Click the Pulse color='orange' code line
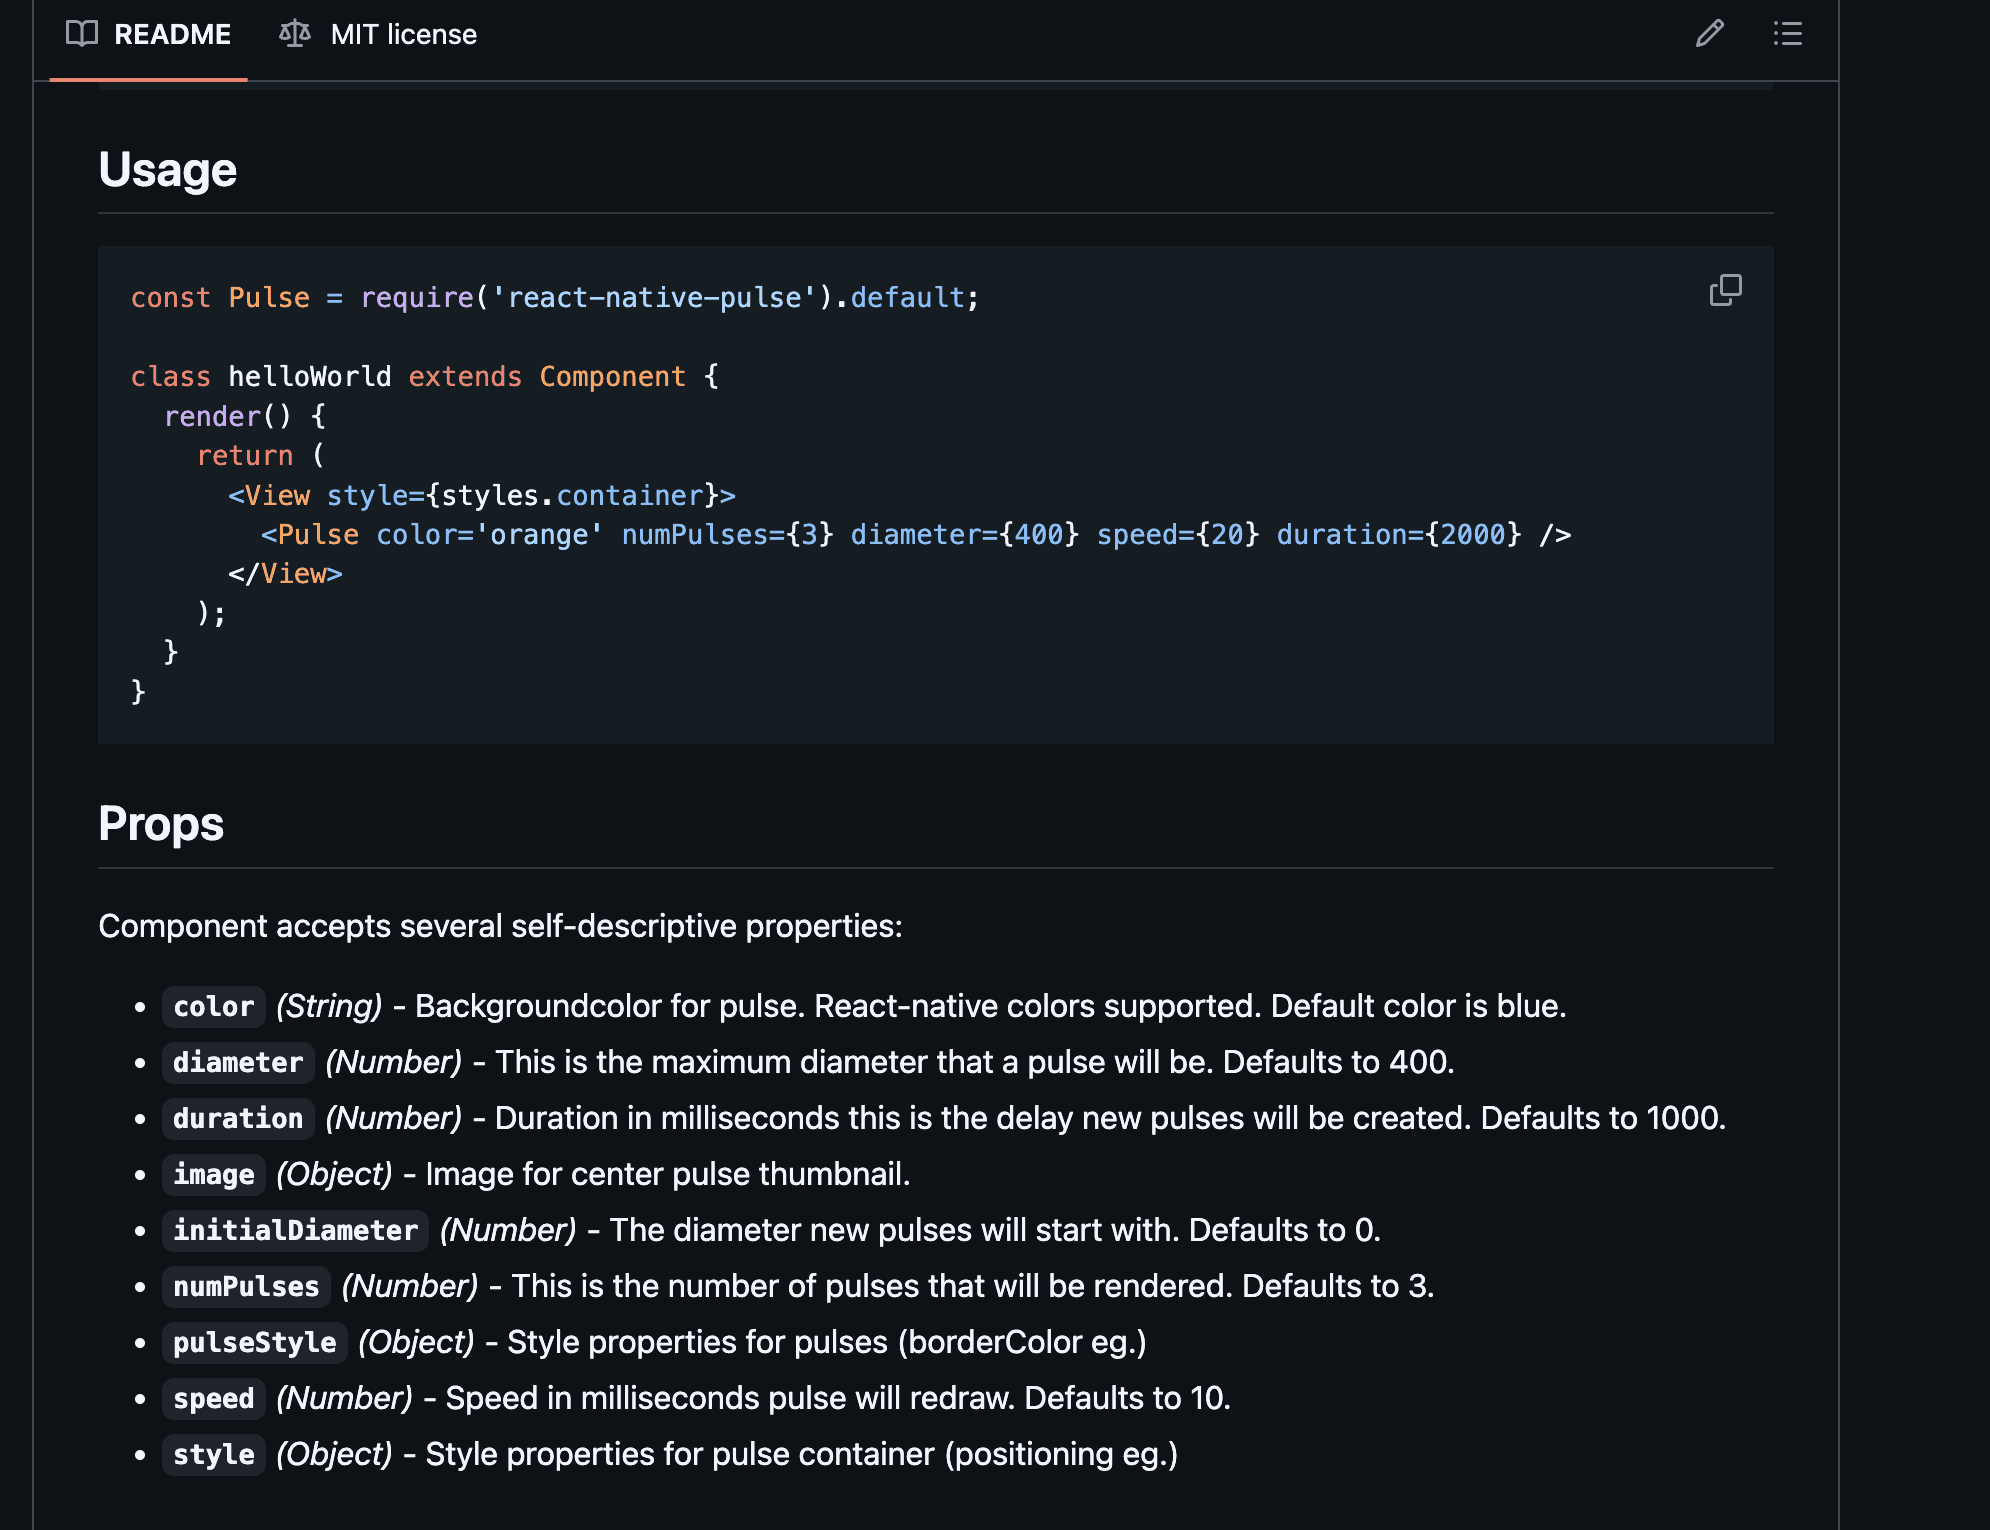 point(915,535)
